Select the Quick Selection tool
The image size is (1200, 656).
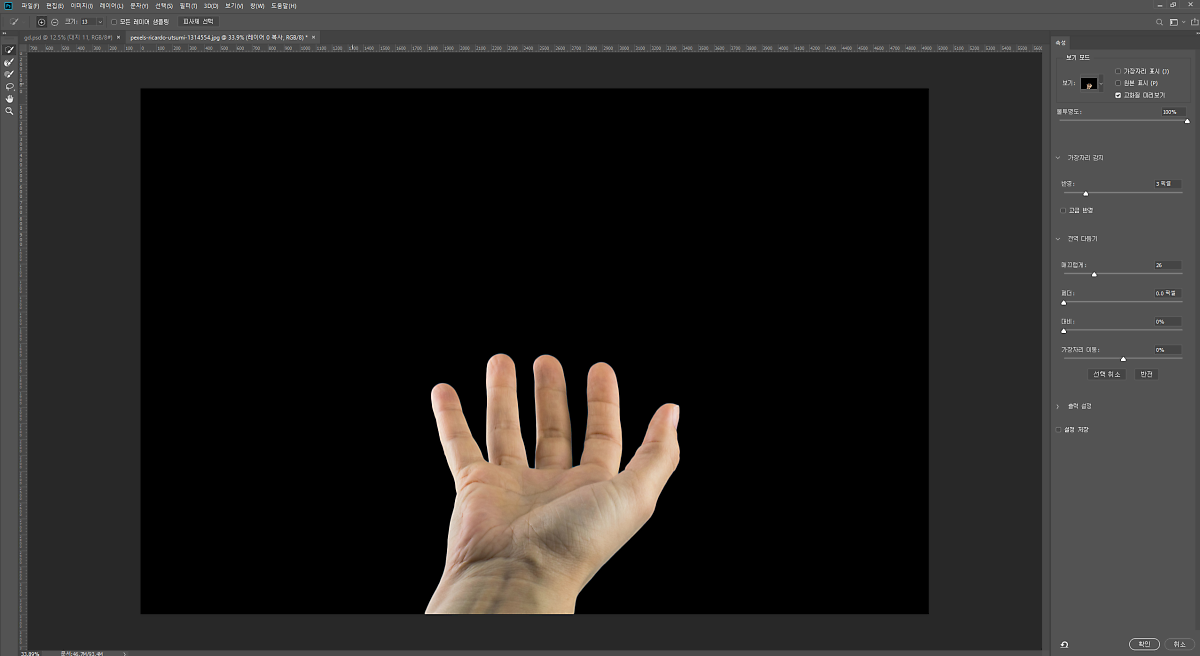[x=10, y=50]
